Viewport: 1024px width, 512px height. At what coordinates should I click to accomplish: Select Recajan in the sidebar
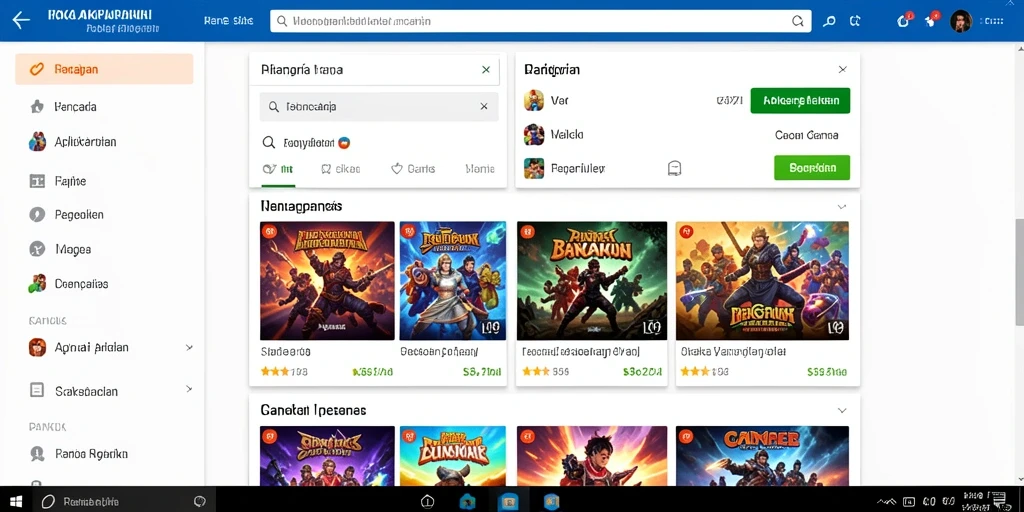(x=104, y=69)
